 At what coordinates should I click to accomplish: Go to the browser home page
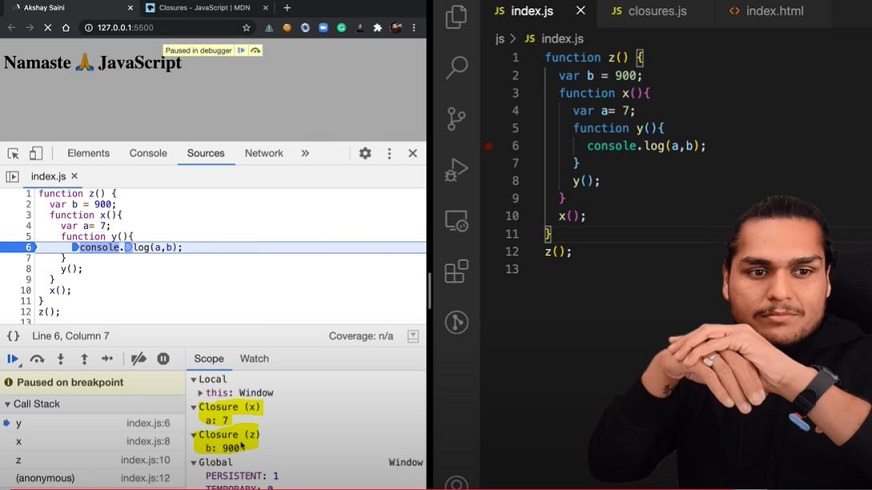[66, 28]
